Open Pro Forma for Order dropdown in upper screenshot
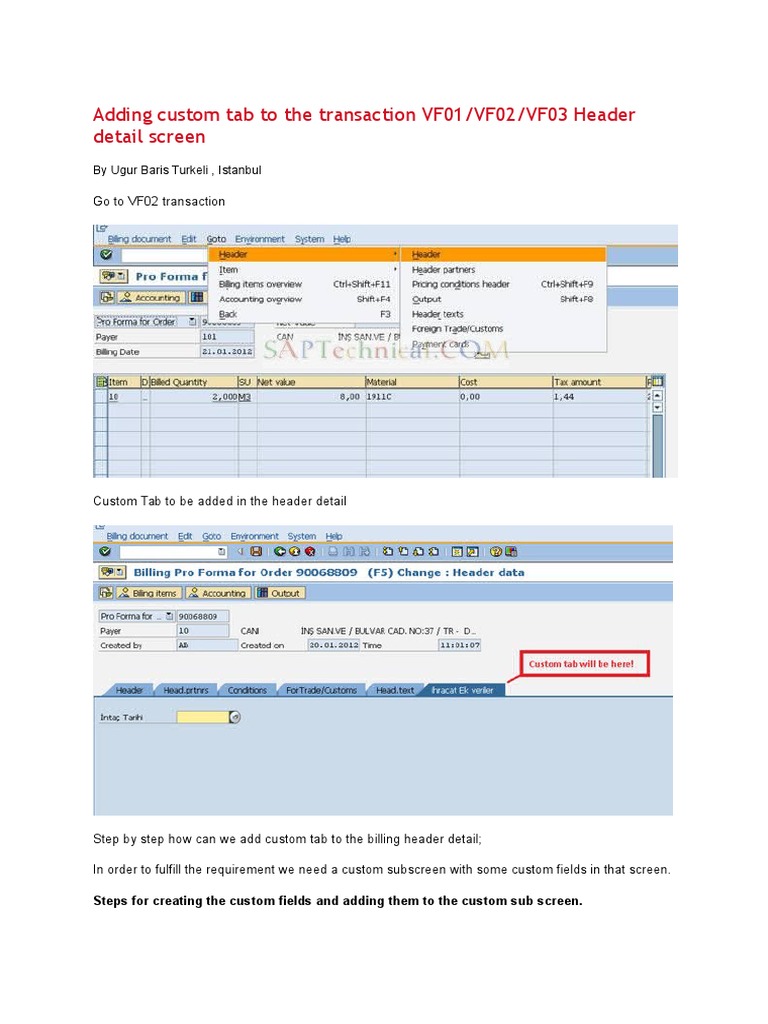768x1024 pixels. click(x=192, y=321)
